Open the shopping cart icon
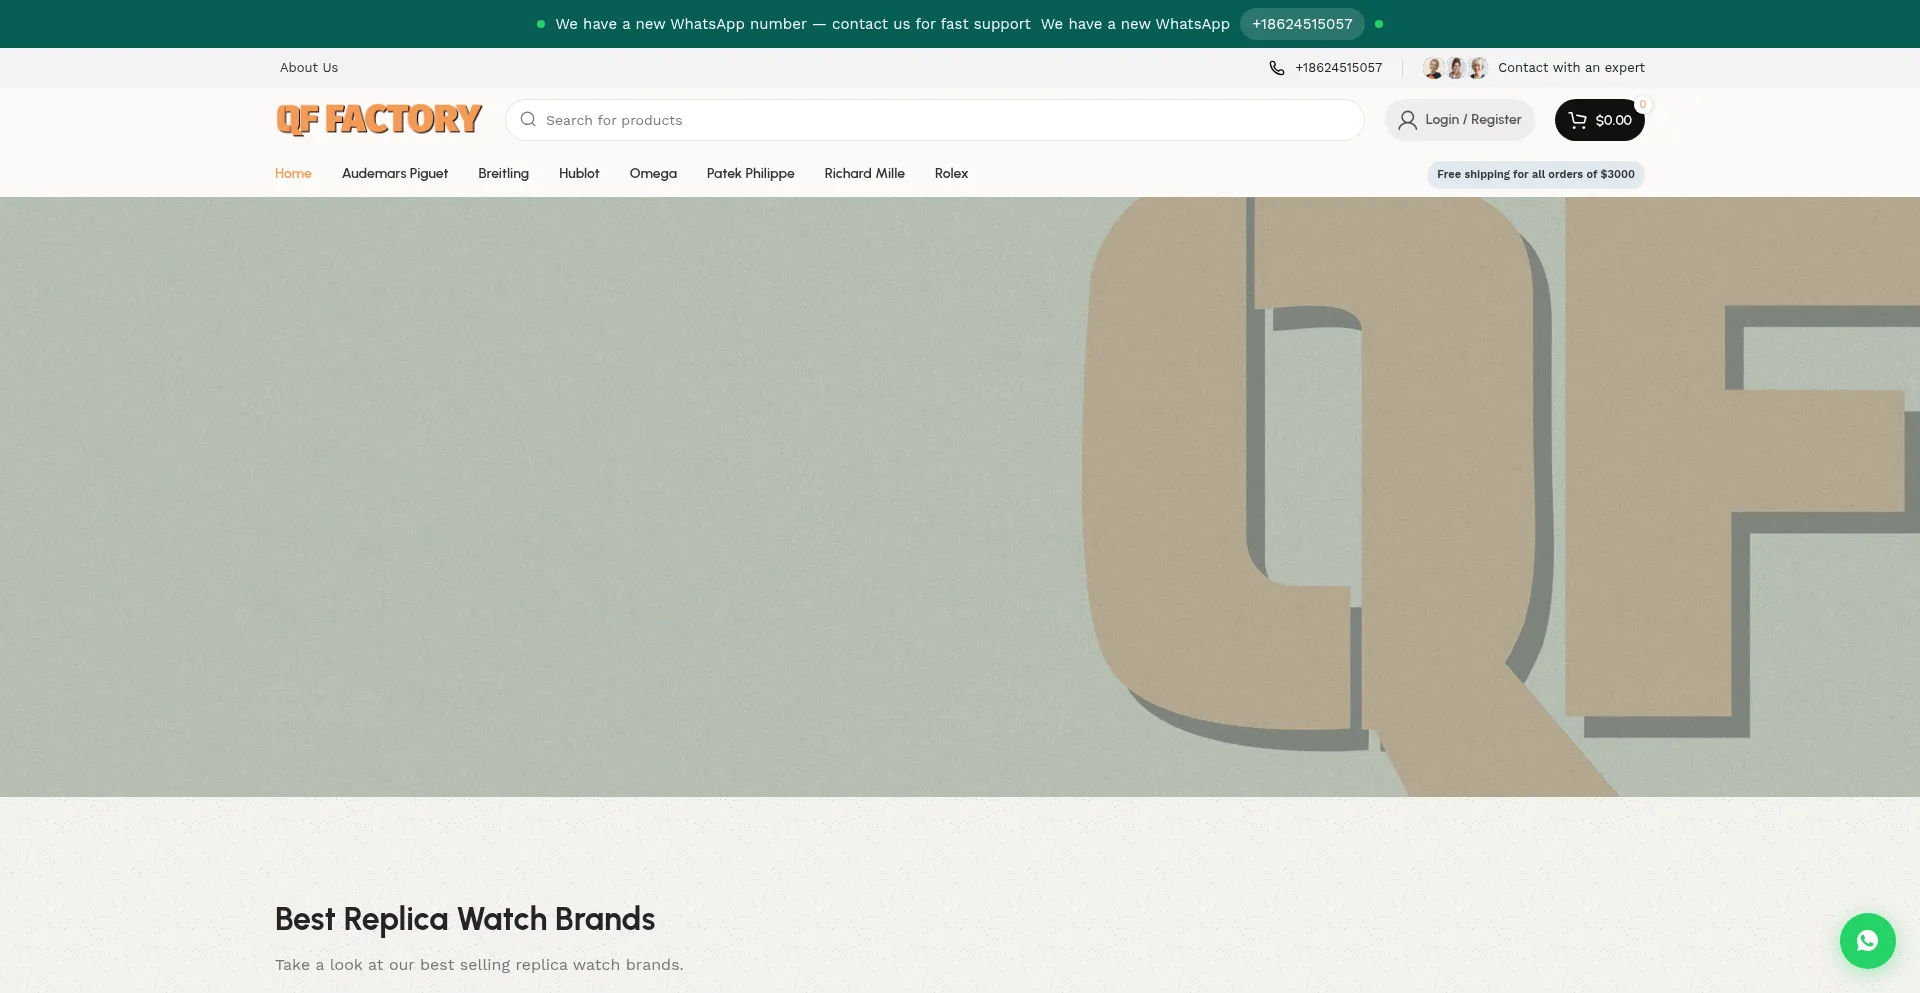This screenshot has height=993, width=1920. click(x=1578, y=120)
